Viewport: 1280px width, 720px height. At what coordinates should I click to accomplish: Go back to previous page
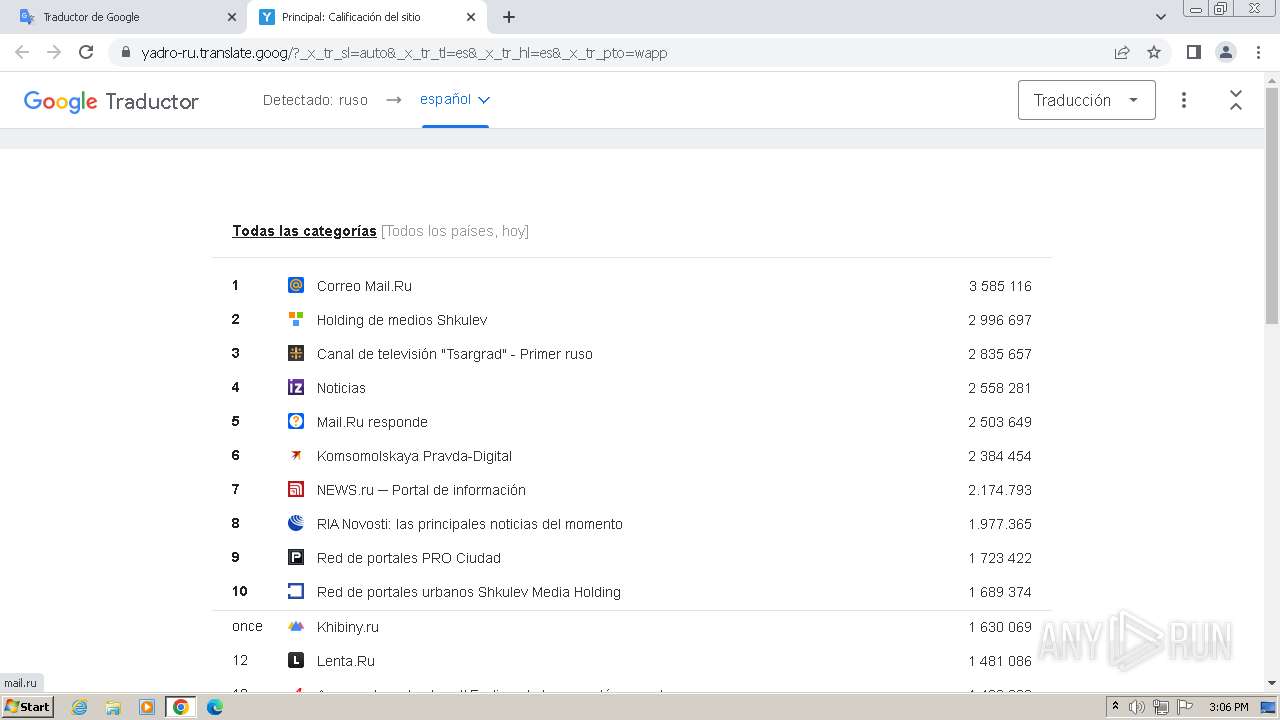22,52
